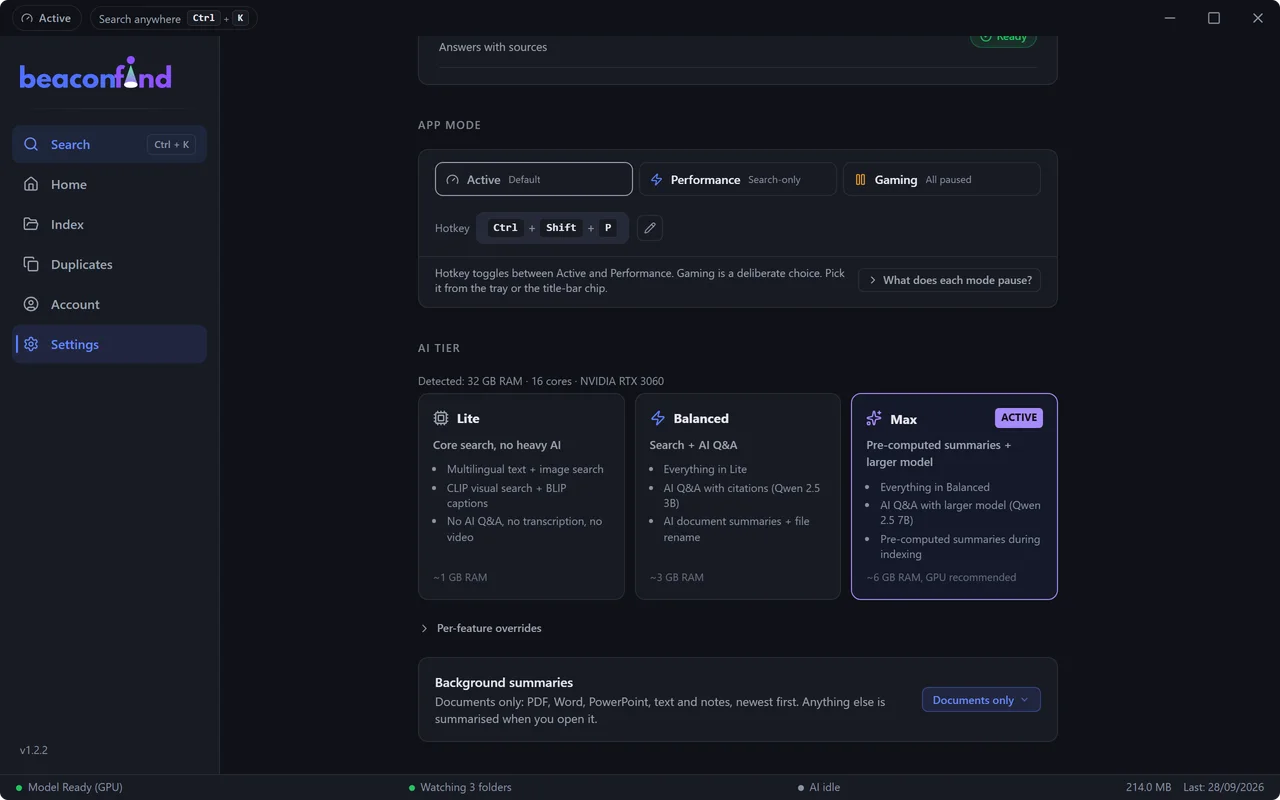Navigate to Duplicates page
Screen dimensions: 1280x800
(109, 264)
